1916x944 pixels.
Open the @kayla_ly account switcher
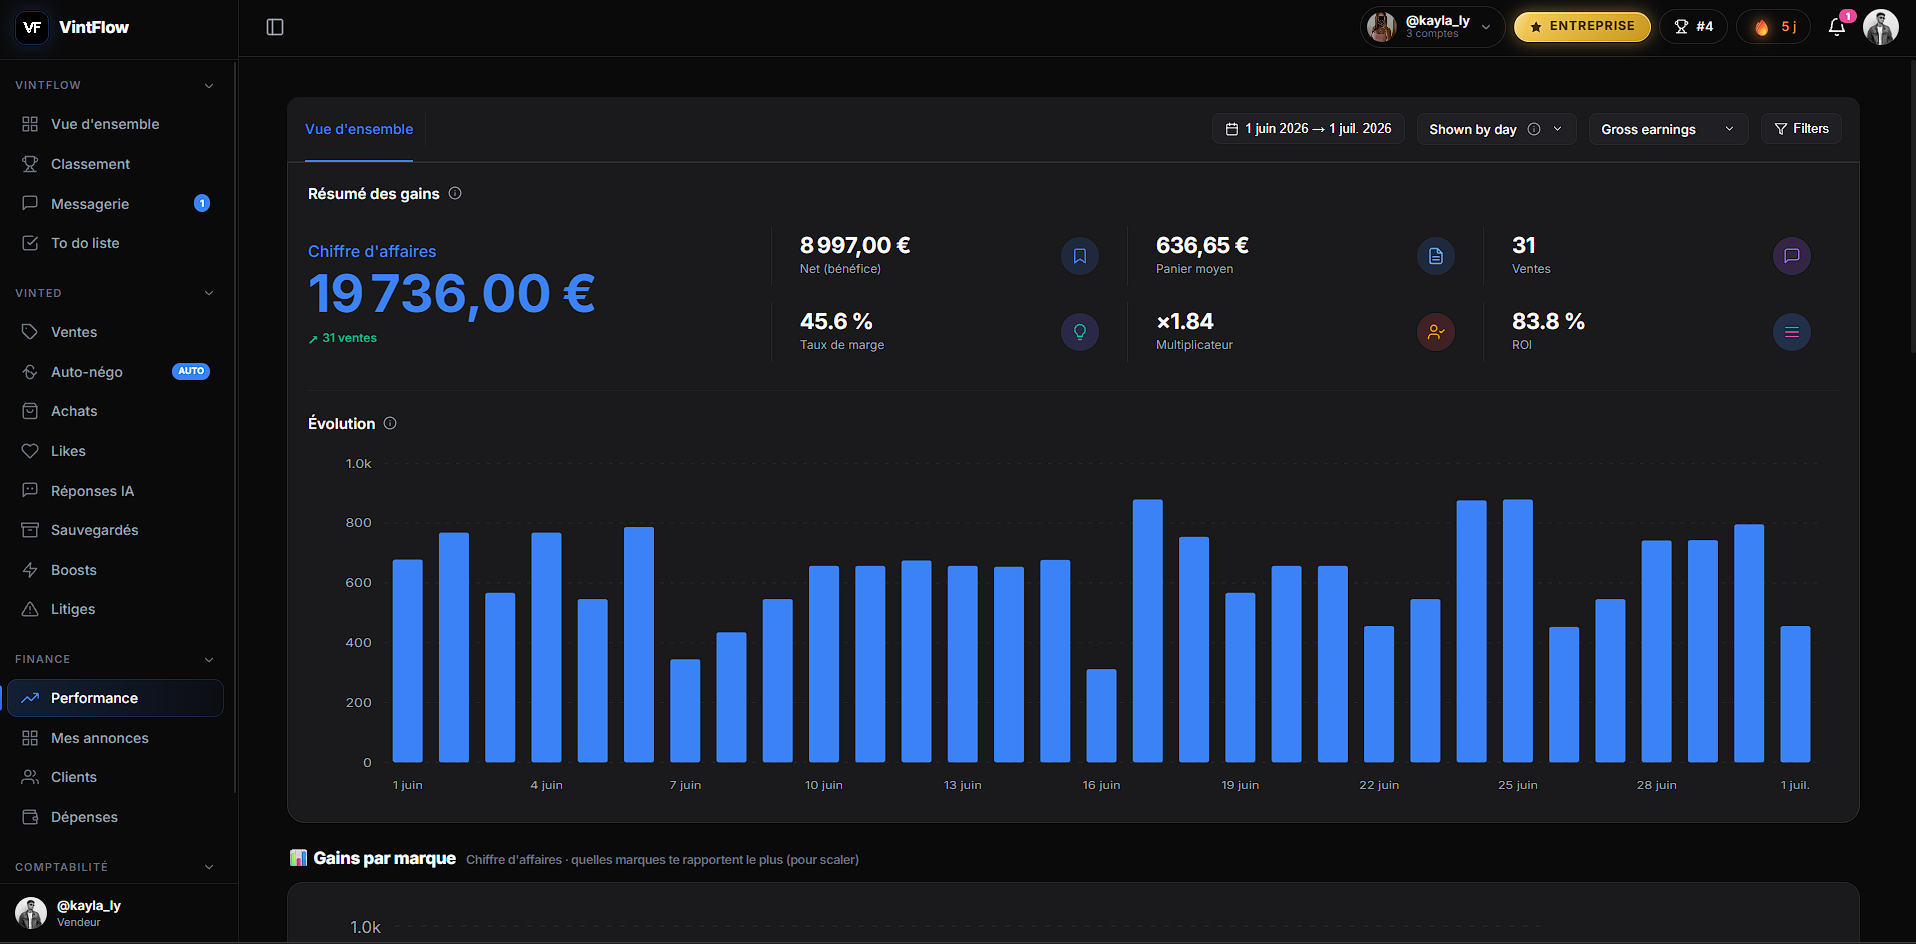tap(1432, 27)
